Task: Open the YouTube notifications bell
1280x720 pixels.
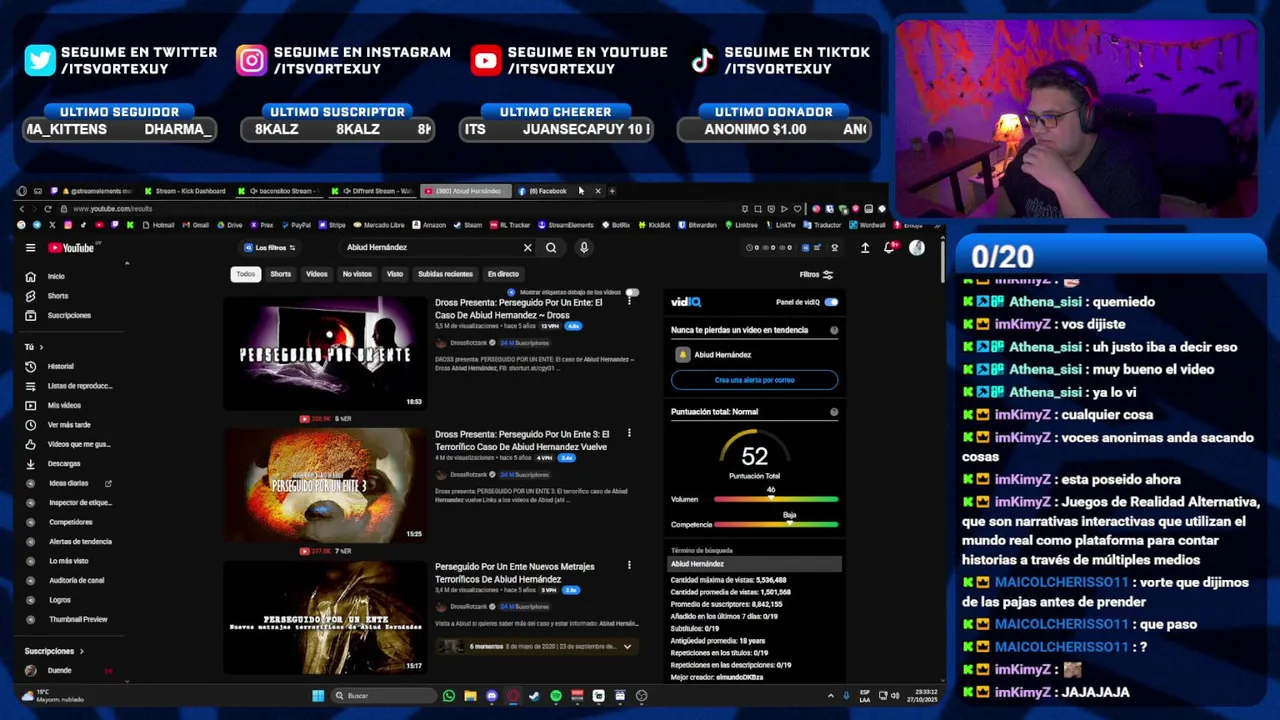Action: (x=888, y=248)
